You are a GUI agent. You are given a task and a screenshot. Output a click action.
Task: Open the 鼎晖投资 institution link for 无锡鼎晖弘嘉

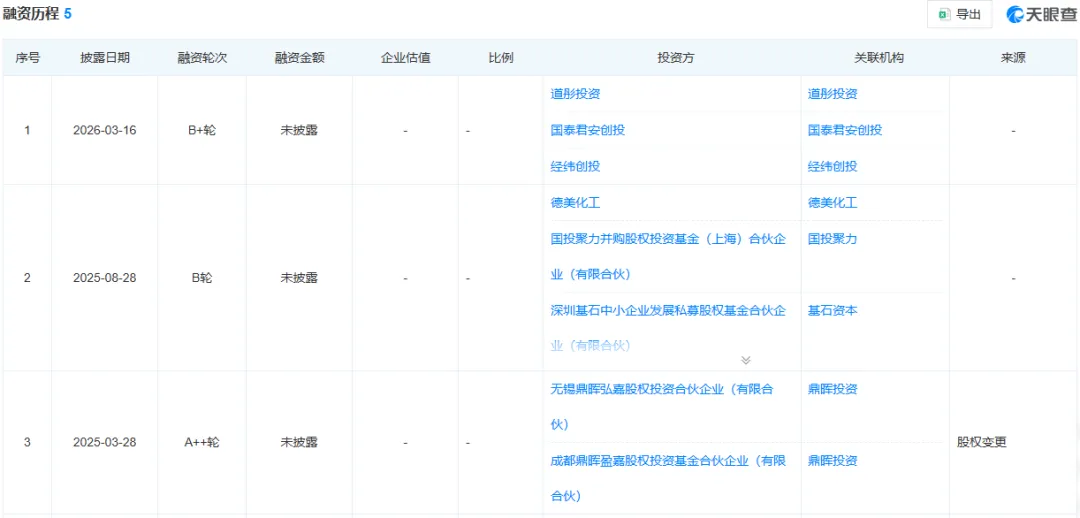(x=833, y=389)
